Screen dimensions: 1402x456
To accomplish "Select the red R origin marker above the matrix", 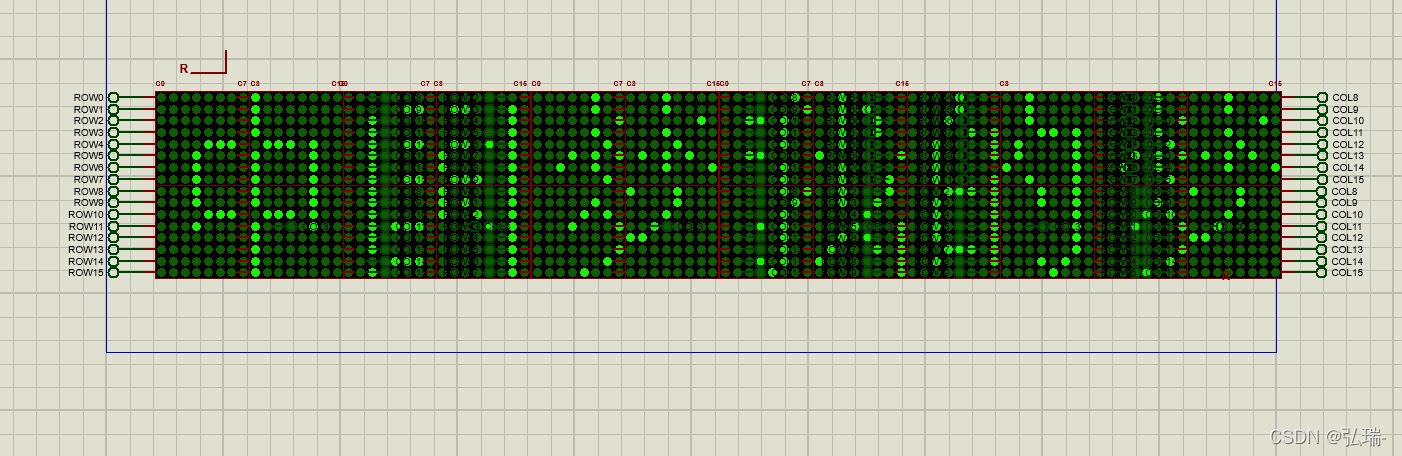I will [184, 68].
